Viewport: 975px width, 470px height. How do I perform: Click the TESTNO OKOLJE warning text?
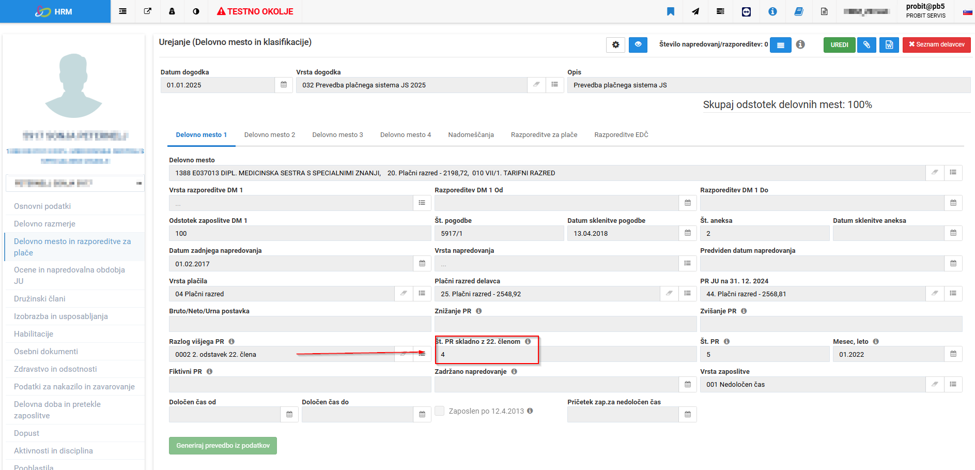pos(255,11)
